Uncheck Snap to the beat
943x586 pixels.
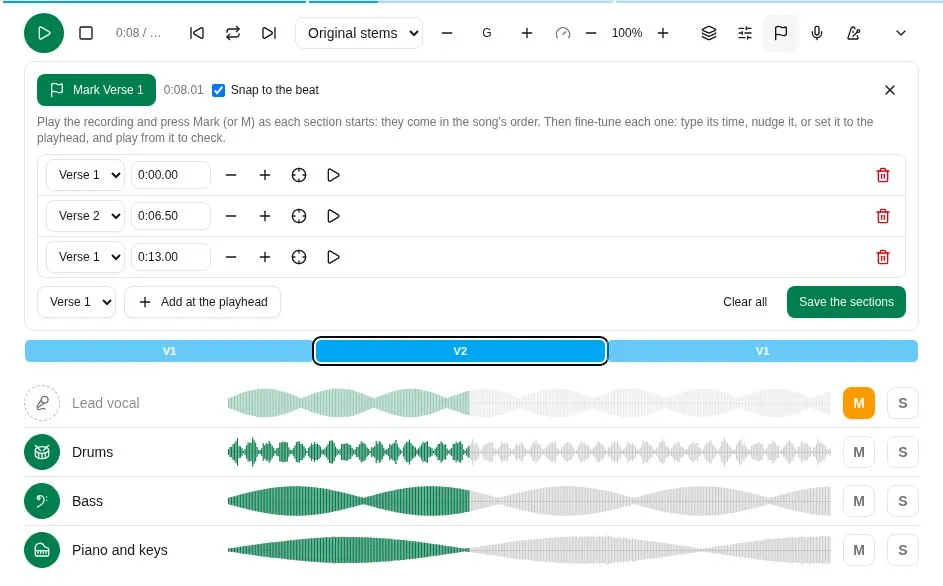point(218,90)
